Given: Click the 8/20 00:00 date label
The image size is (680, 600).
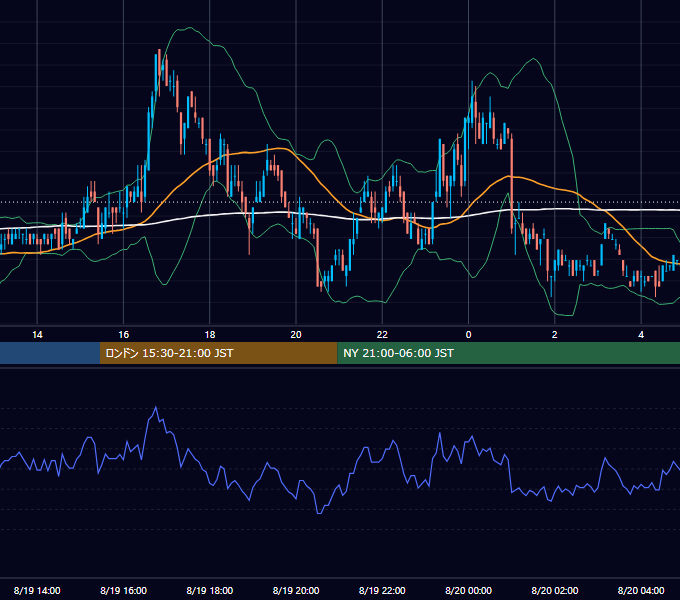Looking at the screenshot, I should coord(468,590).
